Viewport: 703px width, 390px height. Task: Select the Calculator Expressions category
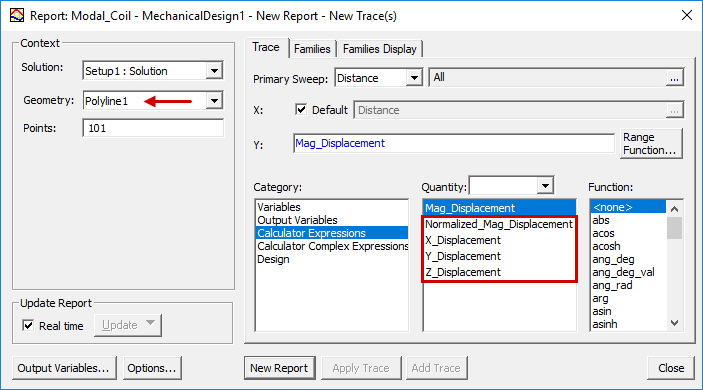(x=332, y=233)
